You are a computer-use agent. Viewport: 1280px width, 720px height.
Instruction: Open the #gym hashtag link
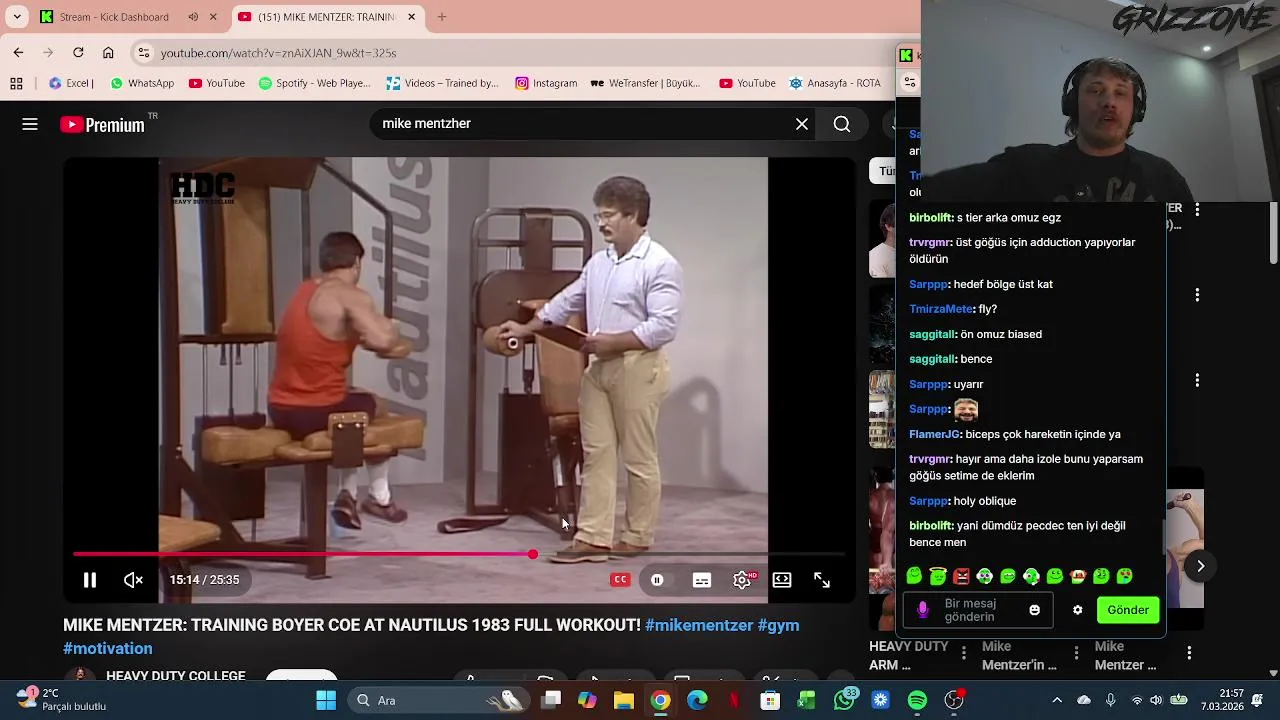pos(778,625)
